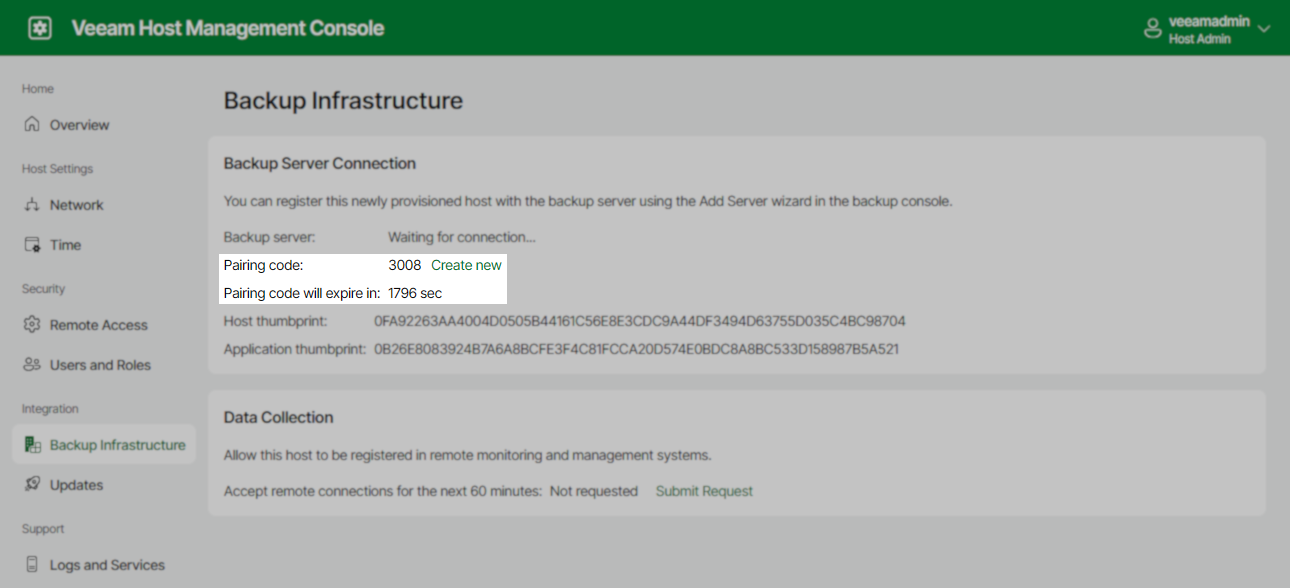This screenshot has height=588, width=1290.
Task: Click Create new to generate a pairing code
Action: [466, 265]
